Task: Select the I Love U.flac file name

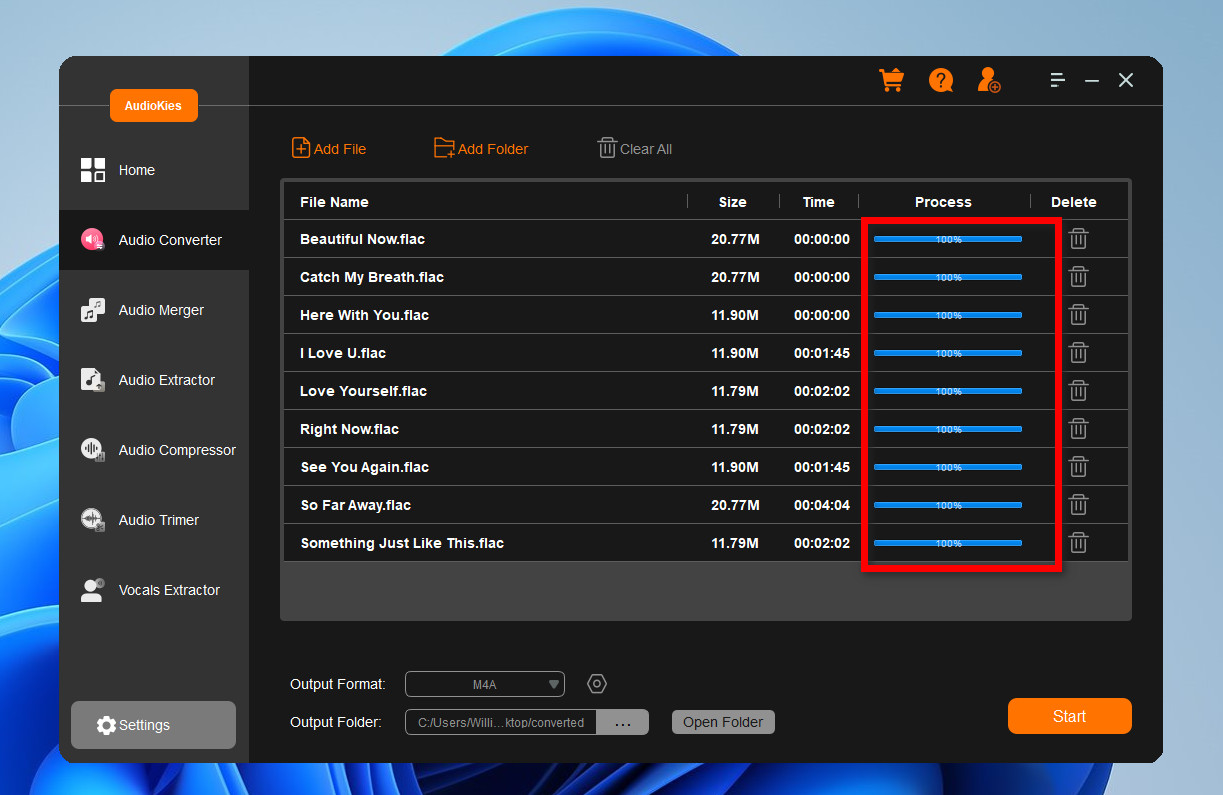Action: pyautogui.click(x=343, y=353)
